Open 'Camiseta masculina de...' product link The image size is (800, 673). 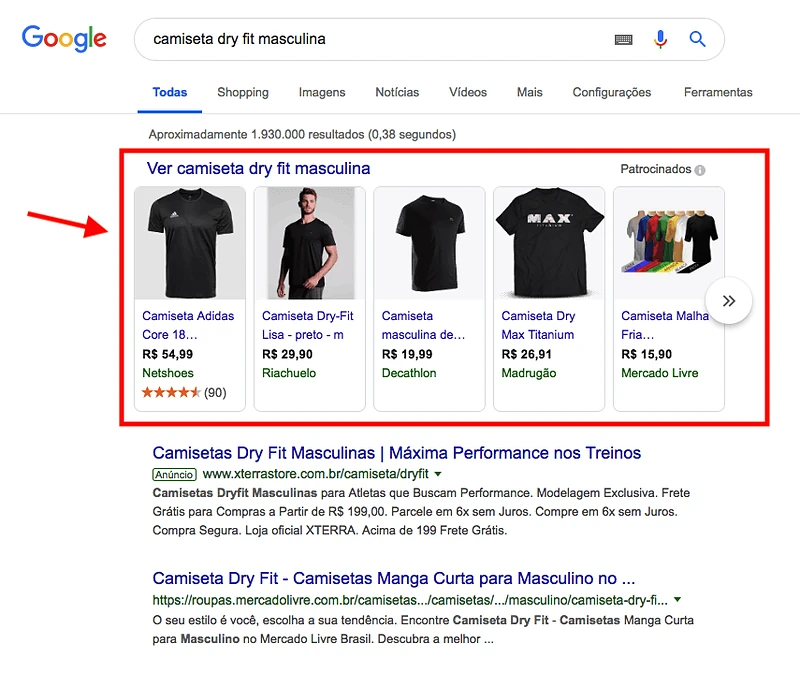(423, 325)
